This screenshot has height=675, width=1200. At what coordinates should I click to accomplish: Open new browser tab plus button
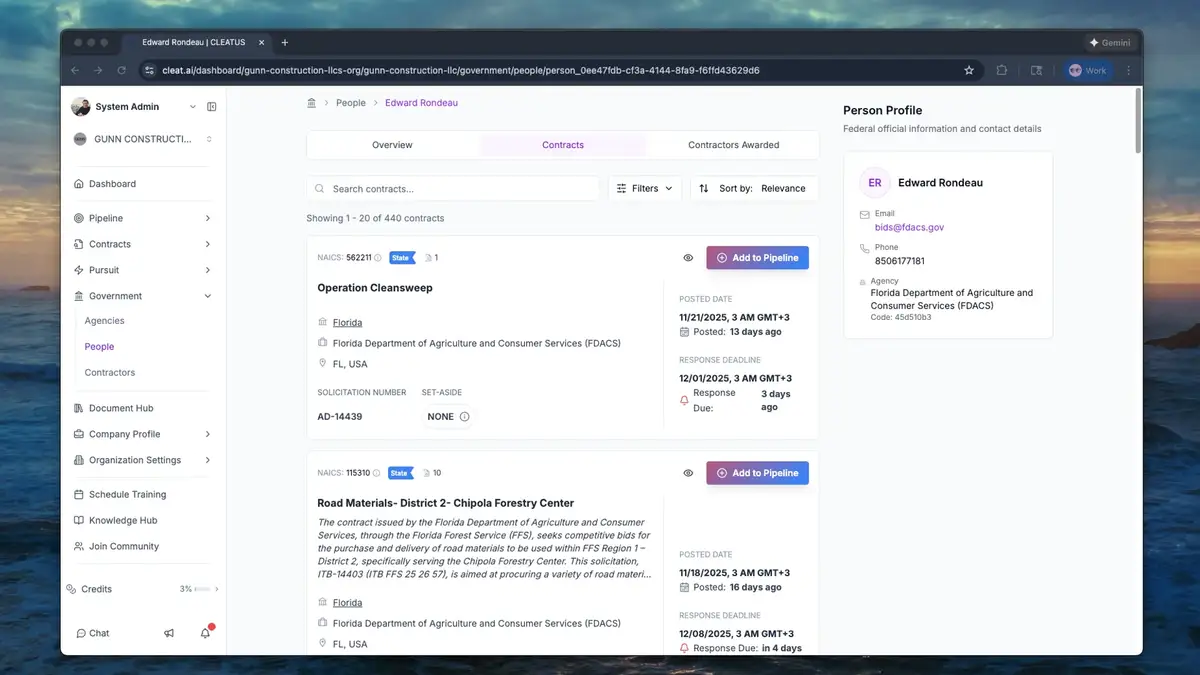point(285,43)
